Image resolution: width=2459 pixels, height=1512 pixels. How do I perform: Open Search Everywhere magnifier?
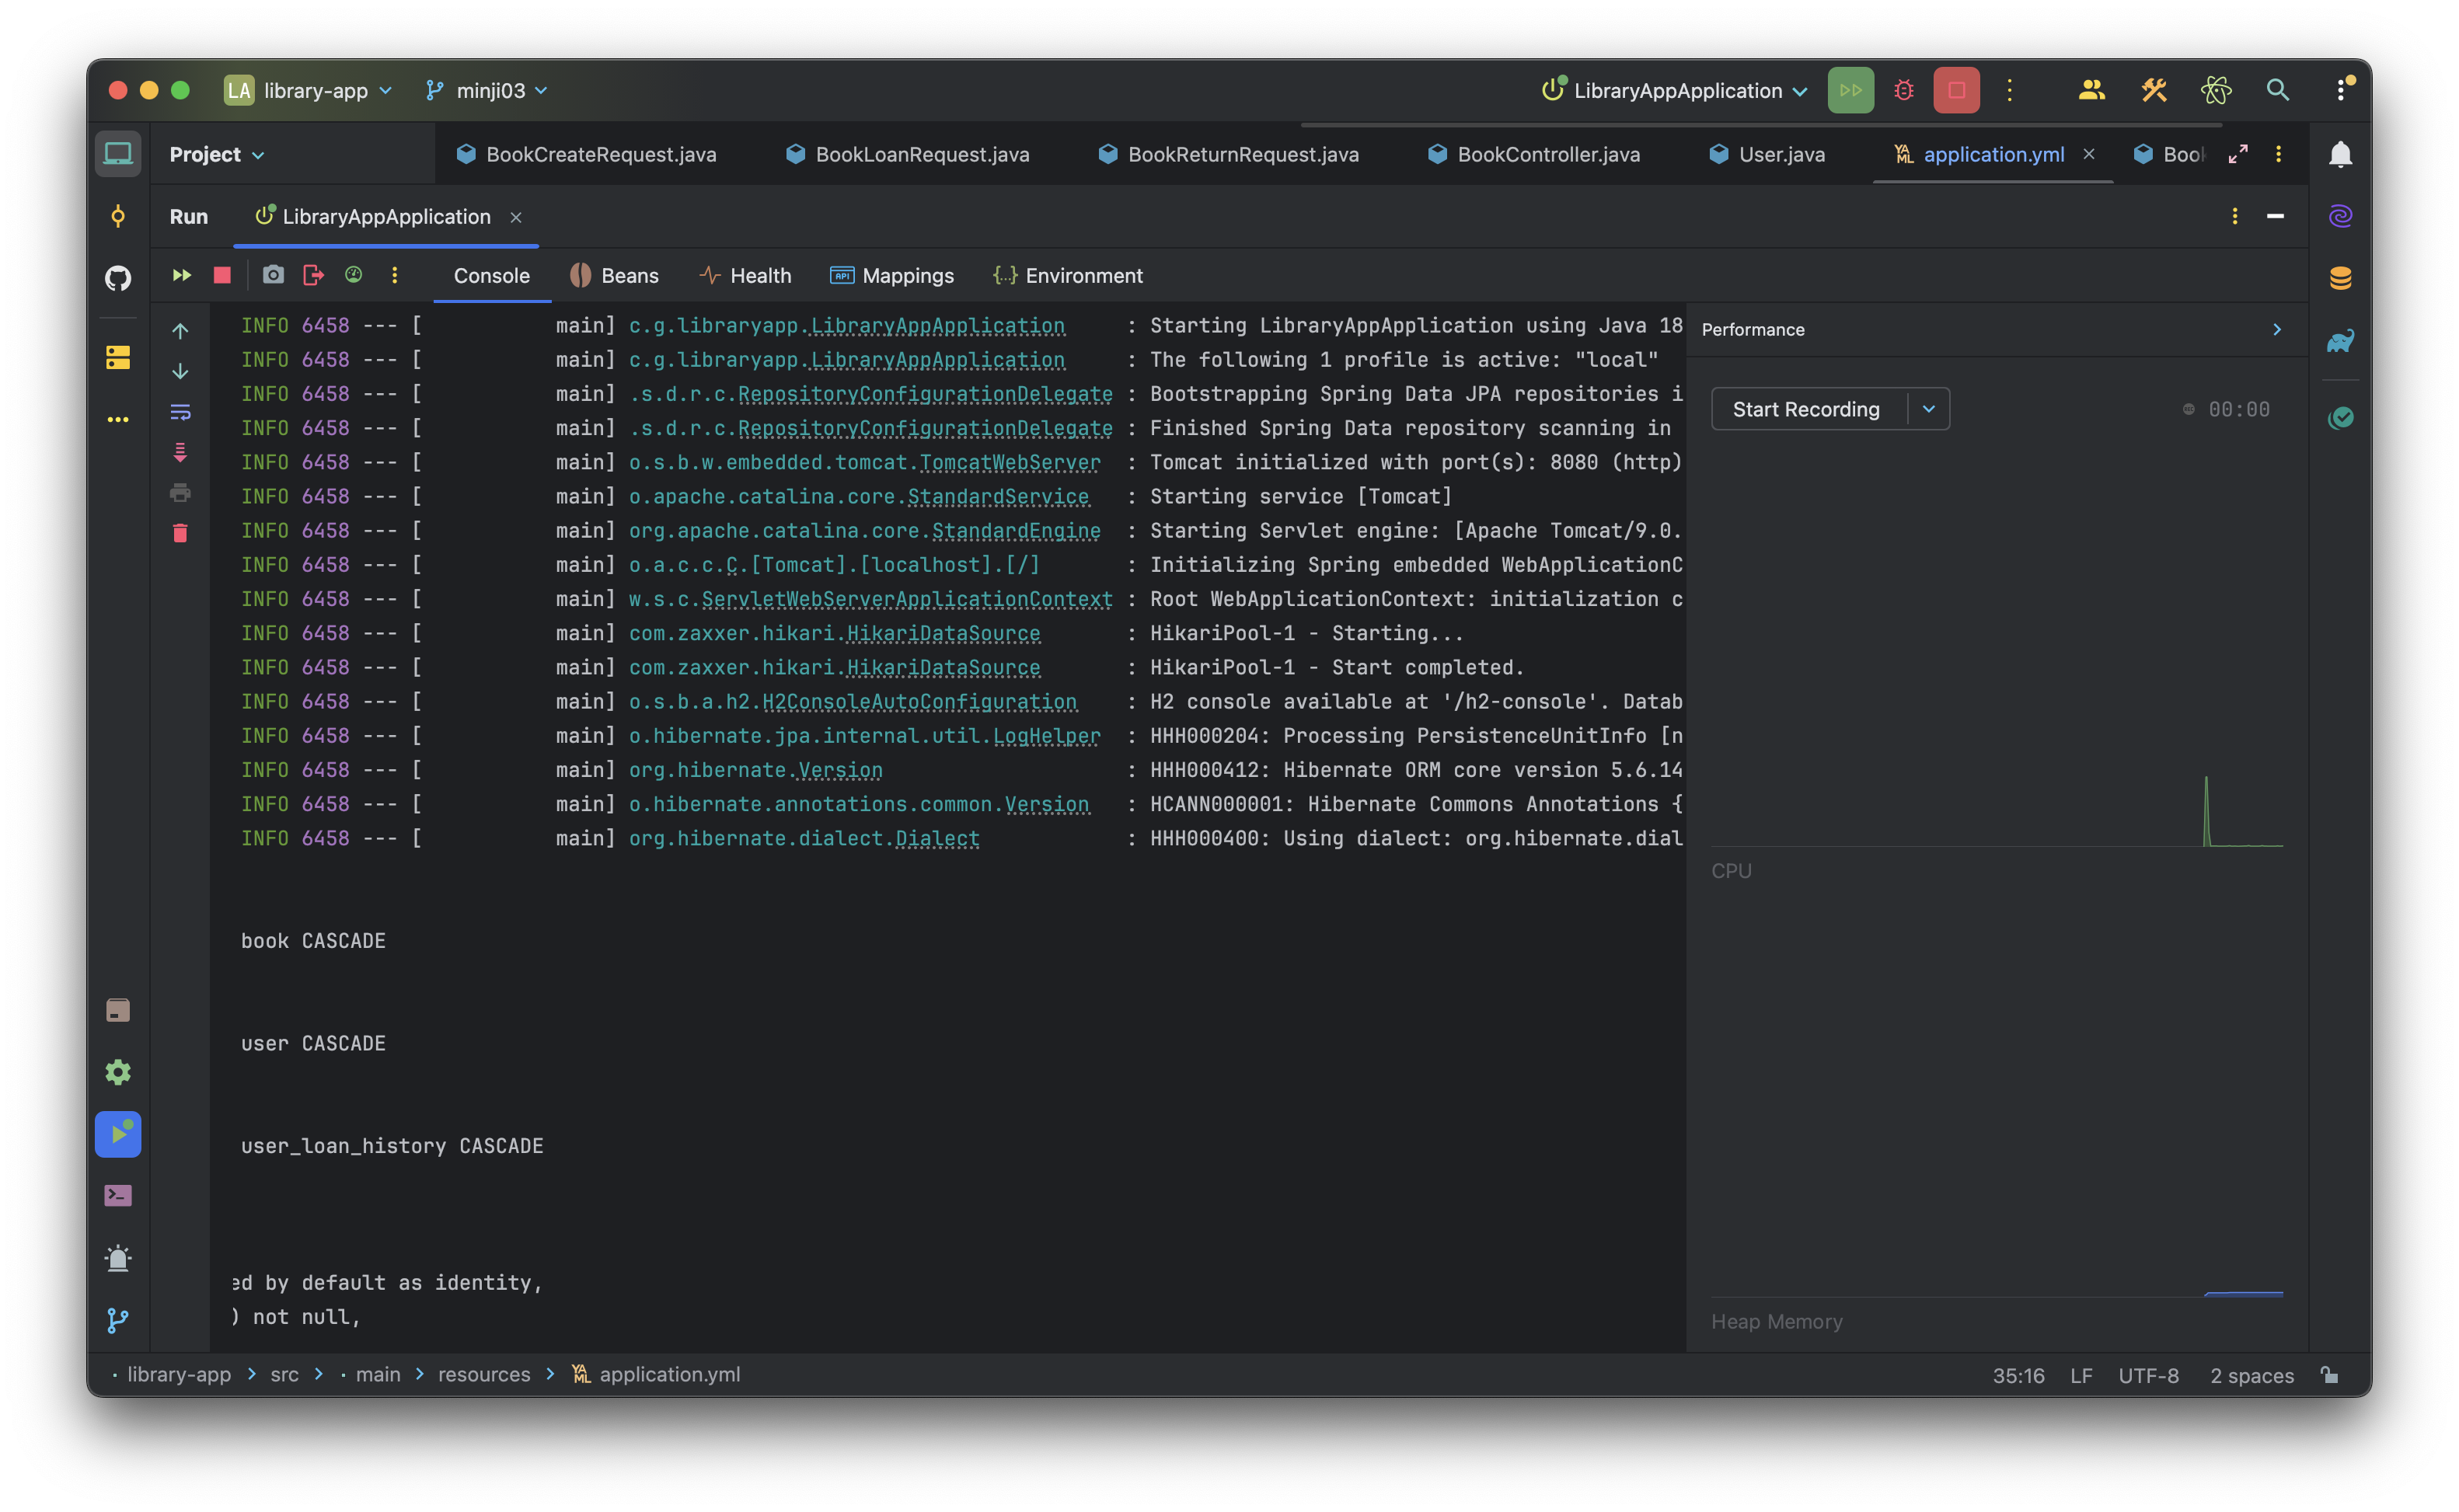2277,90
